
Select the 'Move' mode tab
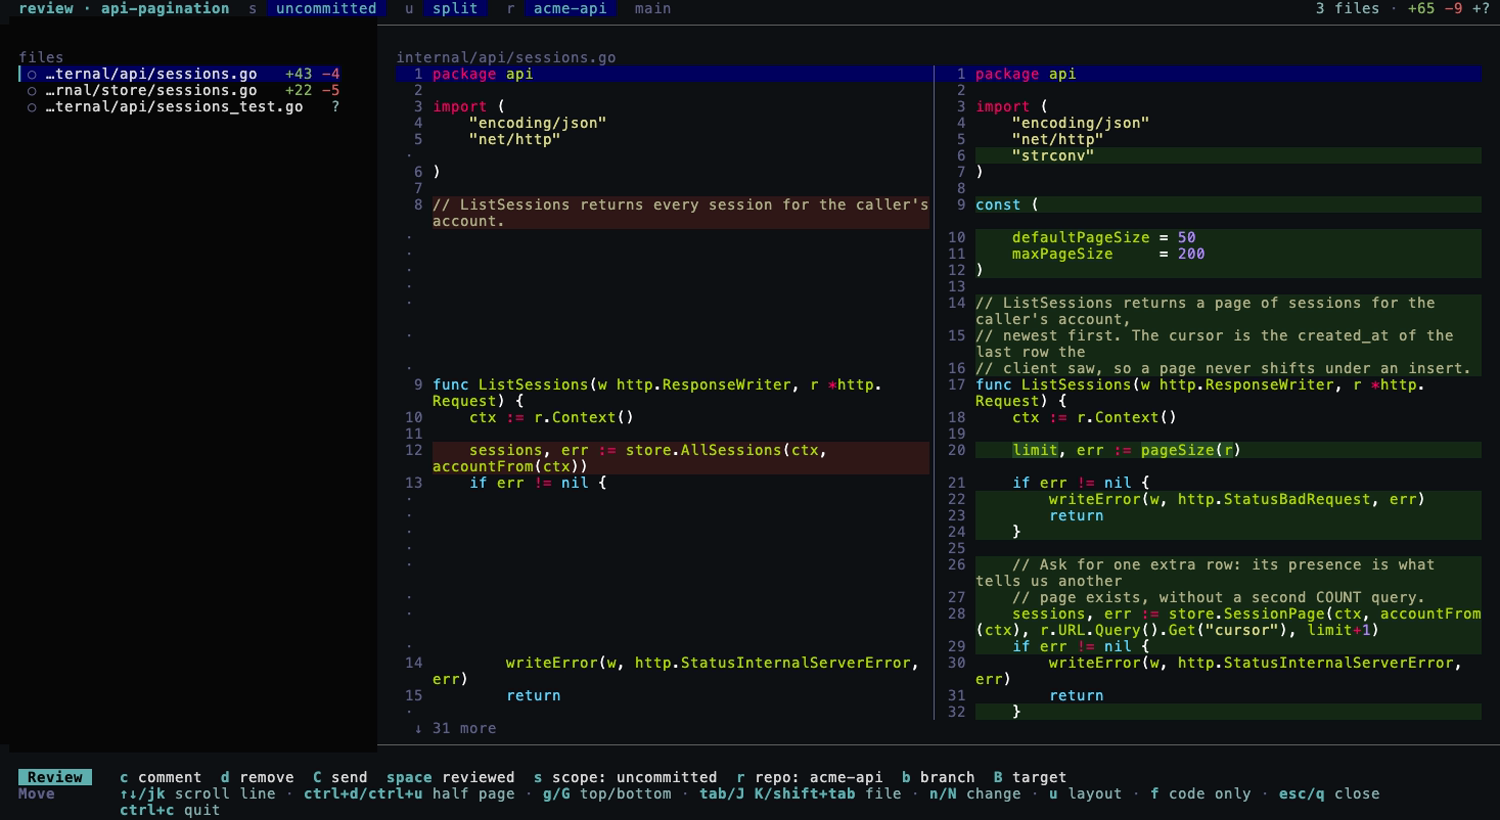pos(36,794)
